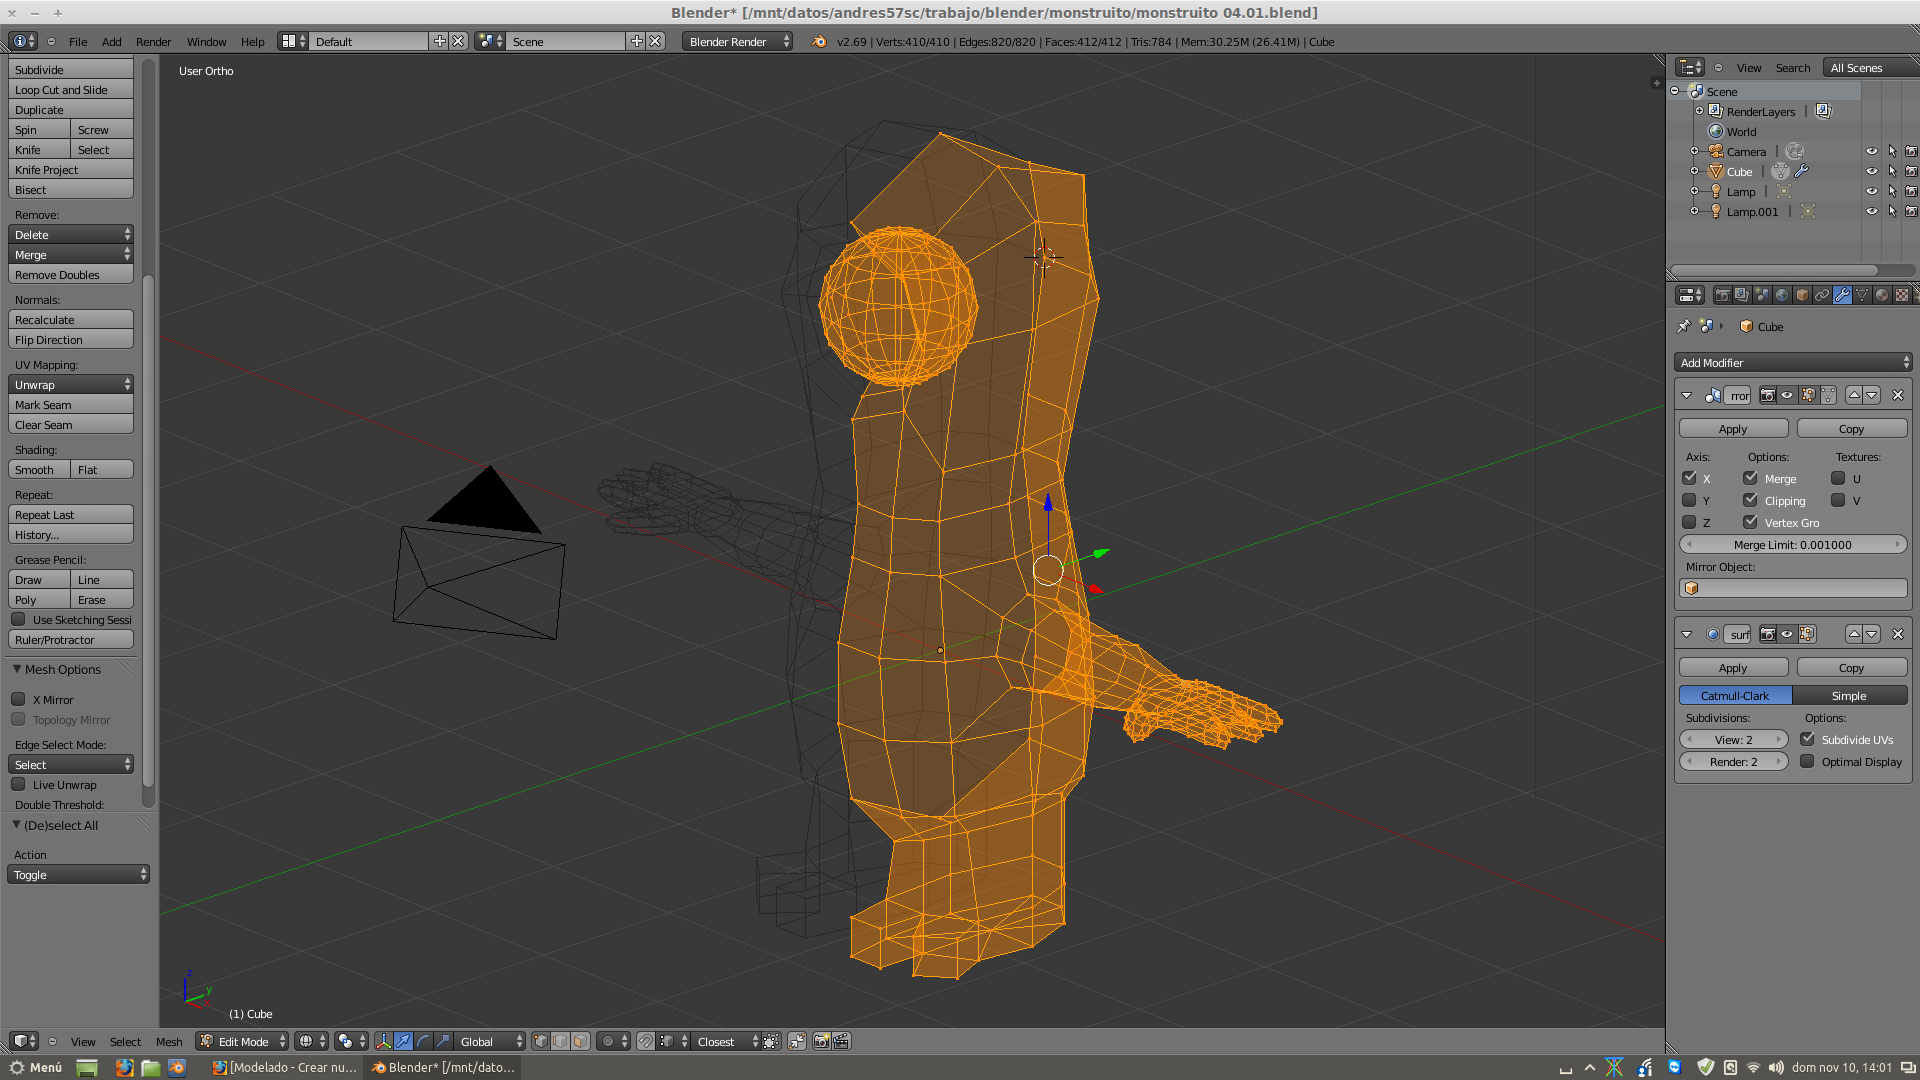
Task: Open the Material properties sphere tab
Action: pos(1882,295)
